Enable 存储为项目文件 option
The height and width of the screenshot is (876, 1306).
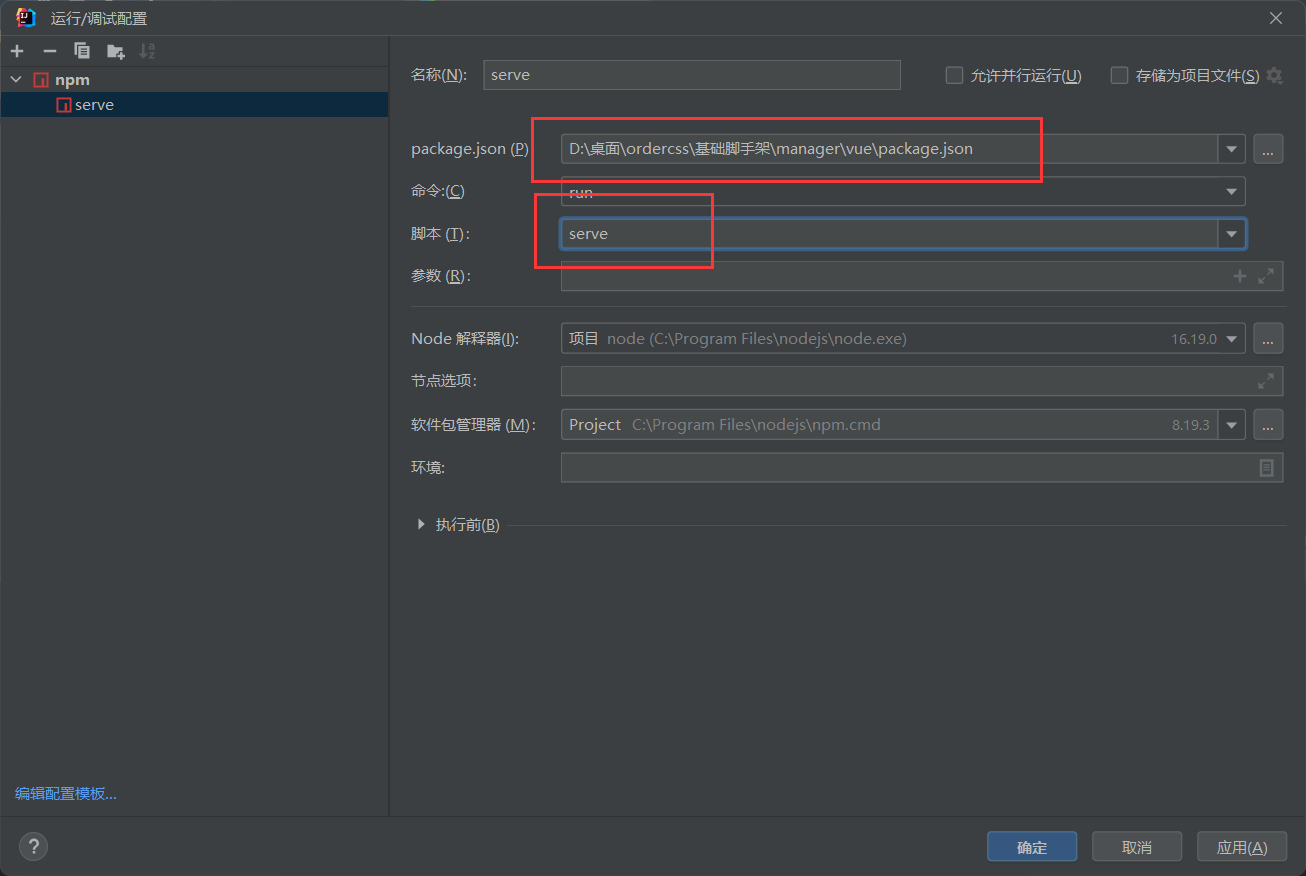(x=1119, y=74)
